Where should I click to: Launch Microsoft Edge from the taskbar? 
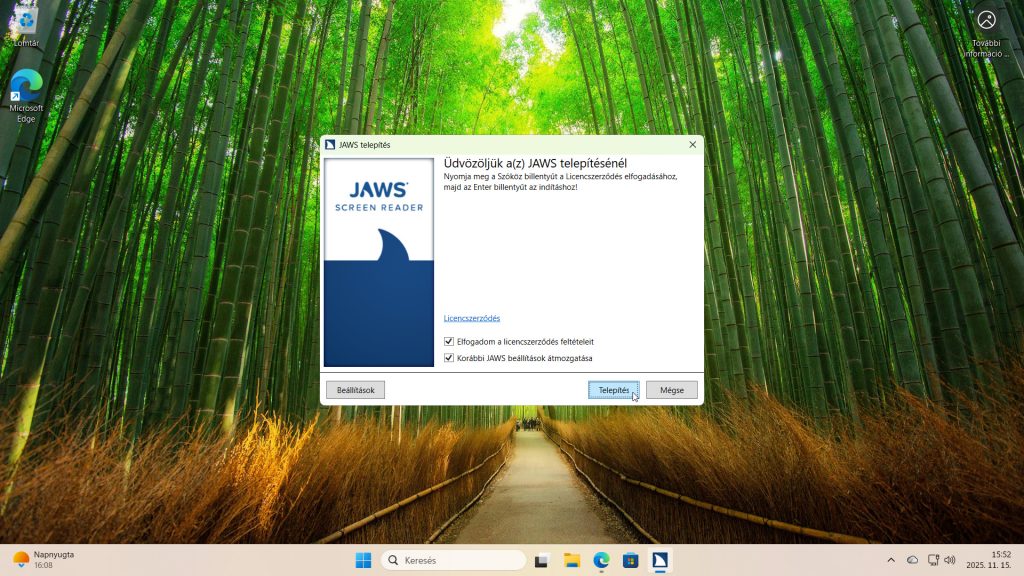click(x=600, y=560)
